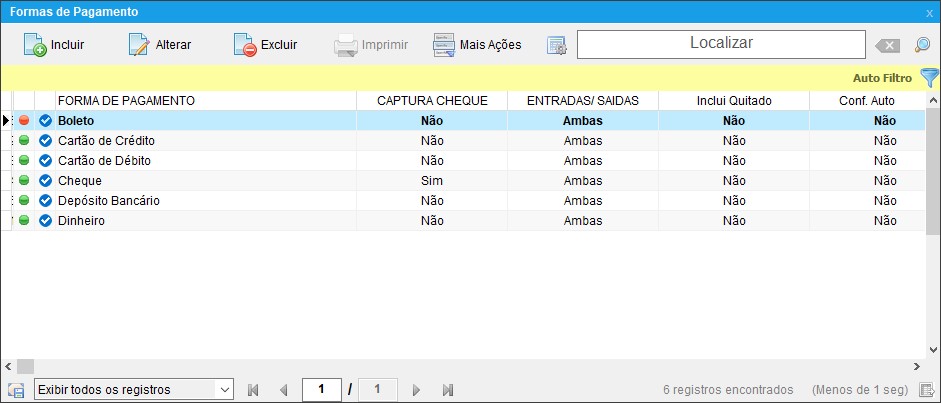The height and width of the screenshot is (403, 941).
Task: Sort by CAPTURA CHEQUE column header
Action: (x=432, y=101)
